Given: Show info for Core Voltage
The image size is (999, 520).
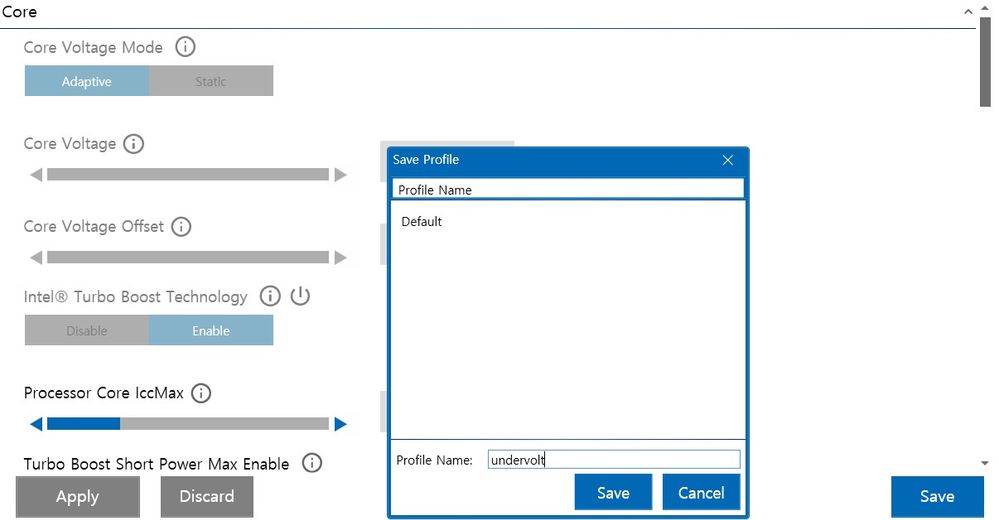Looking at the screenshot, I should (133, 143).
